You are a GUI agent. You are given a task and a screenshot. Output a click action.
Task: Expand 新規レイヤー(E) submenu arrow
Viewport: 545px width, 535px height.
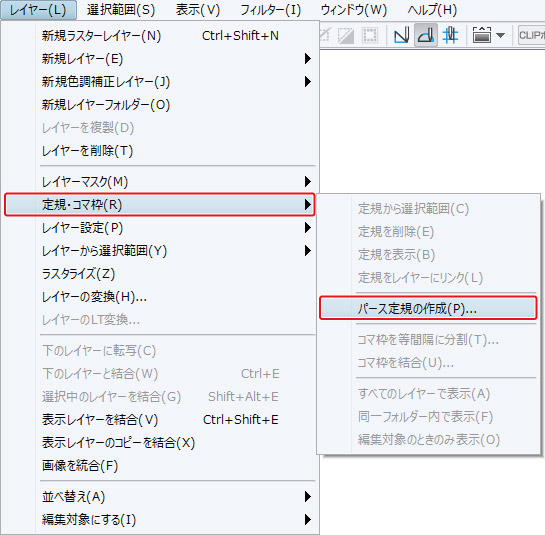(x=307, y=58)
